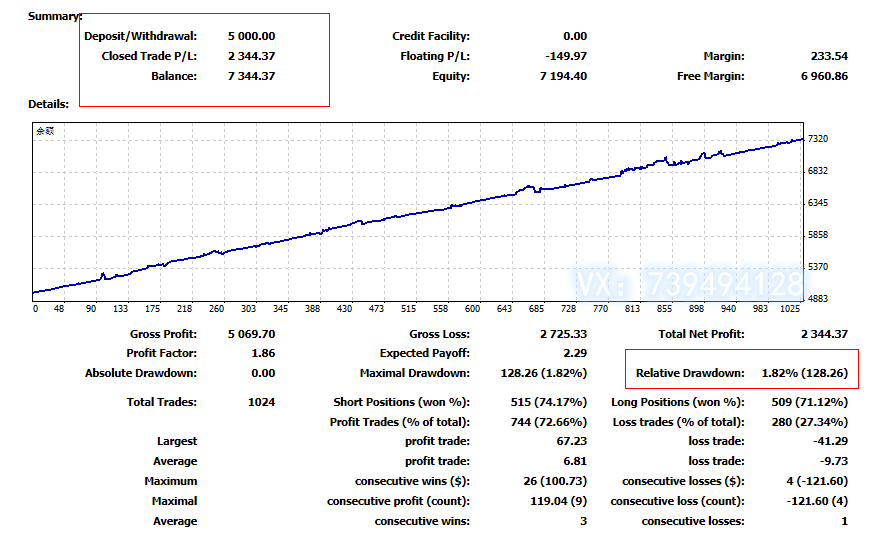Click the Summary heading
The height and width of the screenshot is (533, 886).
point(55,16)
